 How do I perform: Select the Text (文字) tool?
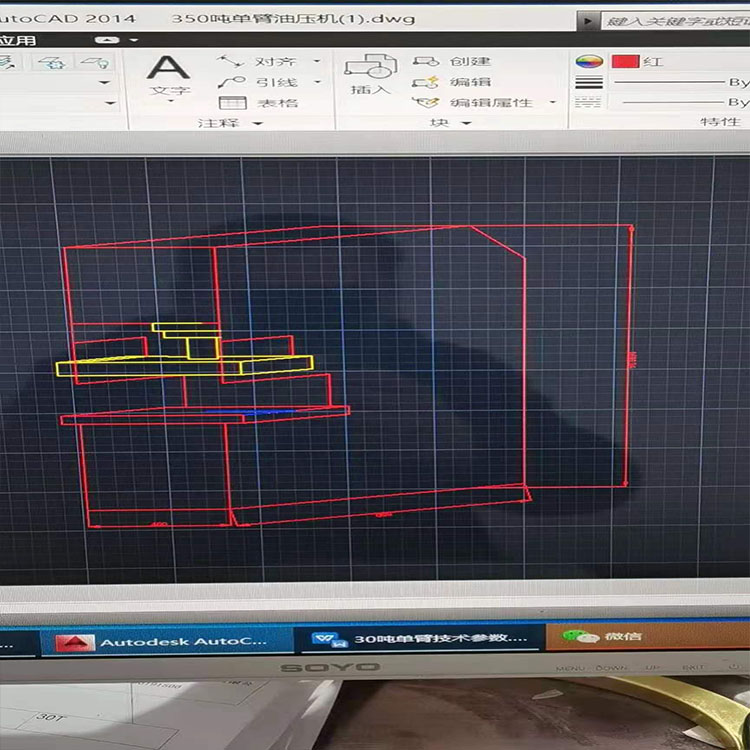pos(169,75)
